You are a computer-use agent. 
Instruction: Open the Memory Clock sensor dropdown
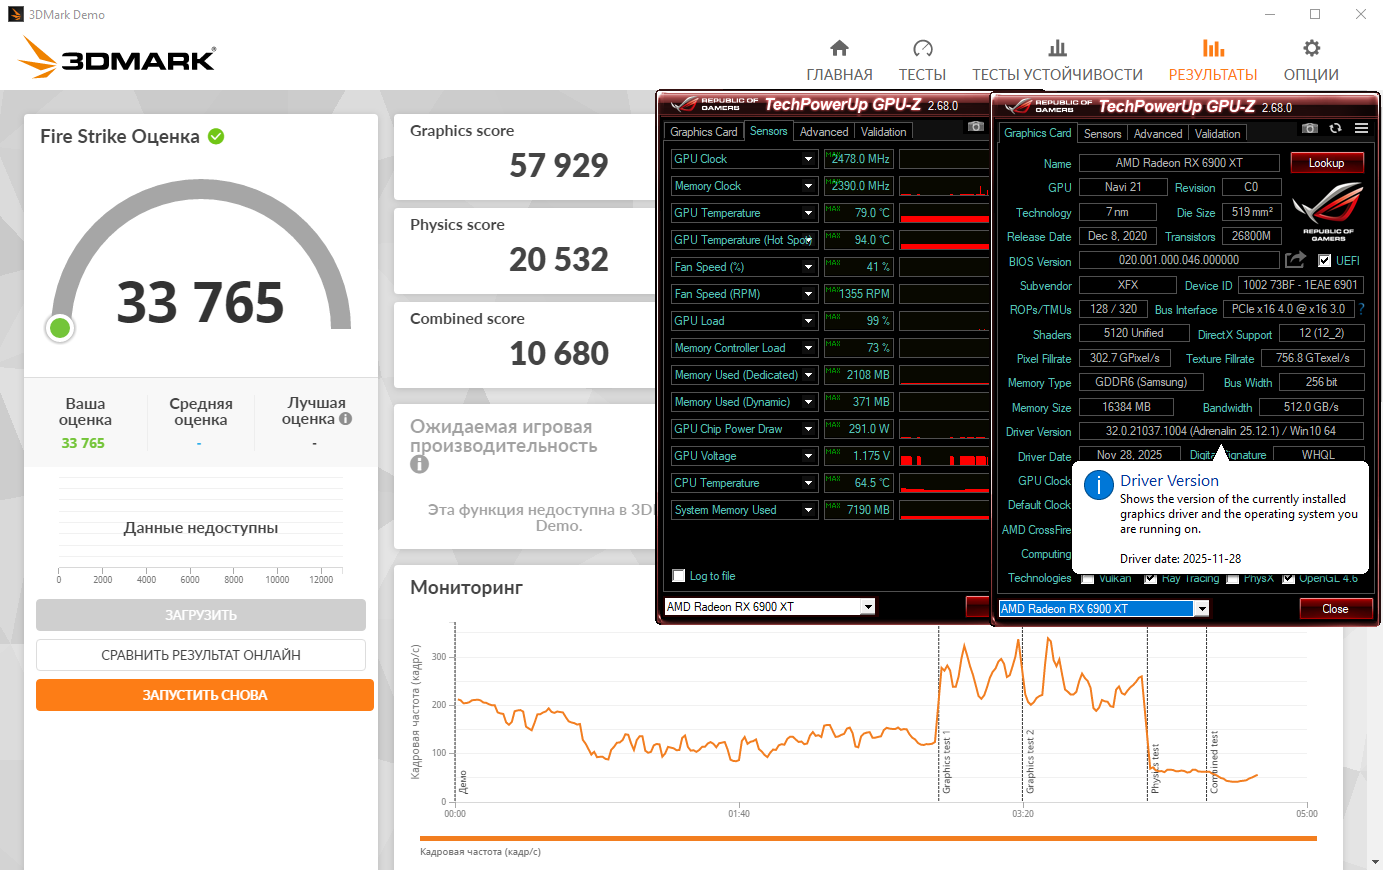point(808,186)
